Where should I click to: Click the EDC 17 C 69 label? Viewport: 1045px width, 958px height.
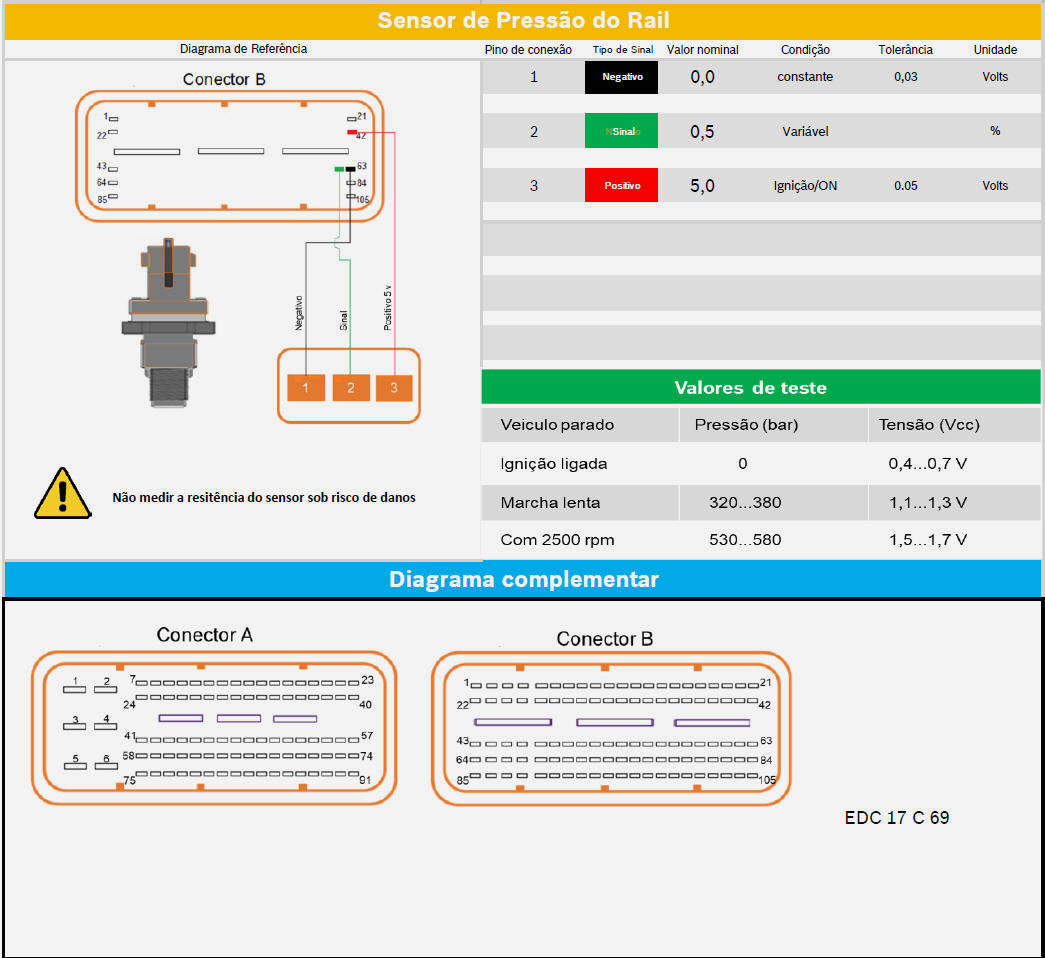pos(896,818)
